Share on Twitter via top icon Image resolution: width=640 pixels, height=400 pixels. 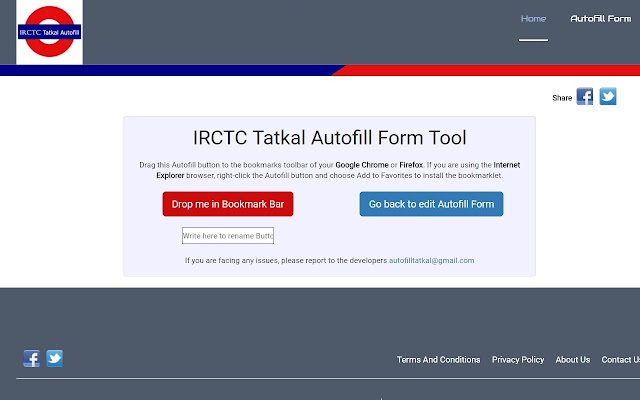pyautogui.click(x=608, y=96)
